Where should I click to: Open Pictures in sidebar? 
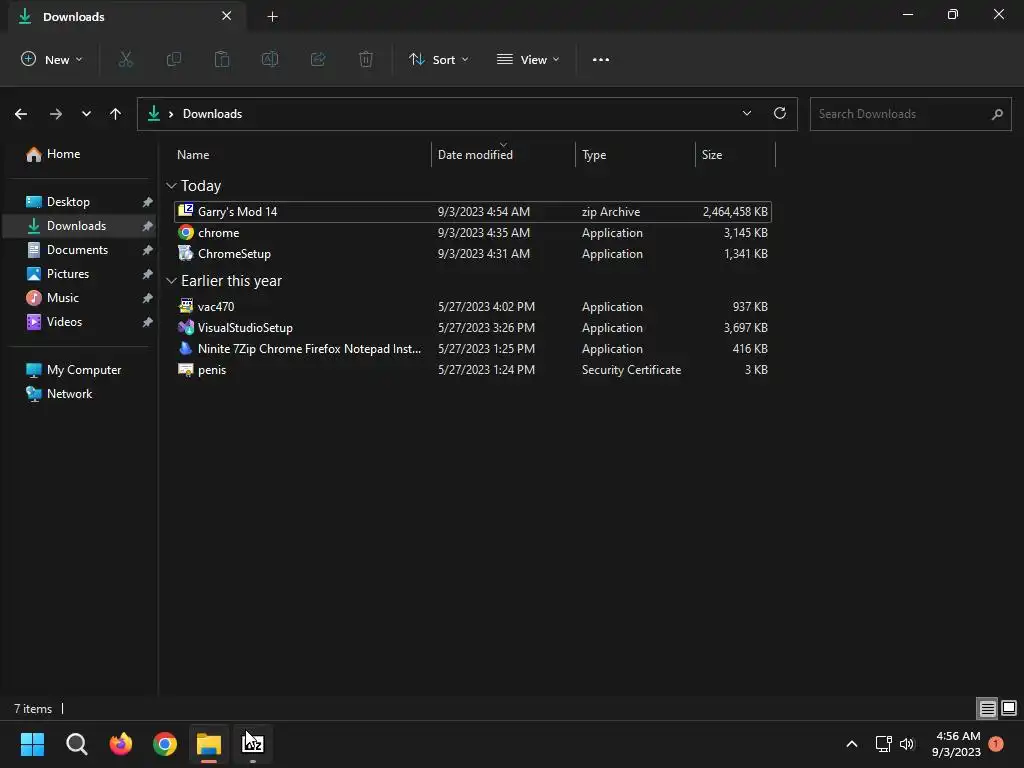tap(68, 274)
